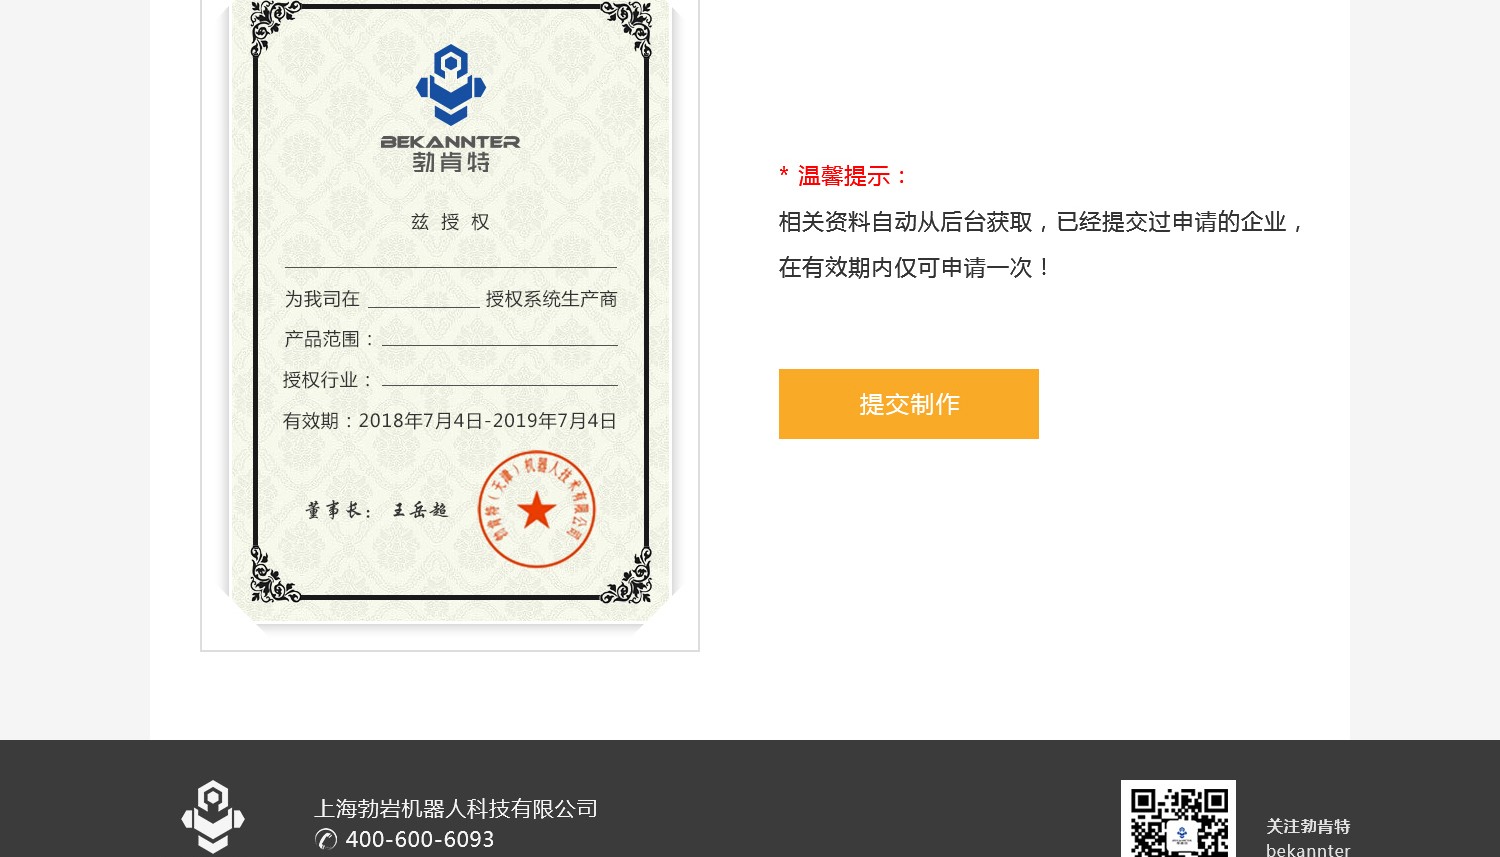The width and height of the screenshot is (1500, 857).
Task: Click the 关注勃肯特 follow label
Action: pos(1308,826)
